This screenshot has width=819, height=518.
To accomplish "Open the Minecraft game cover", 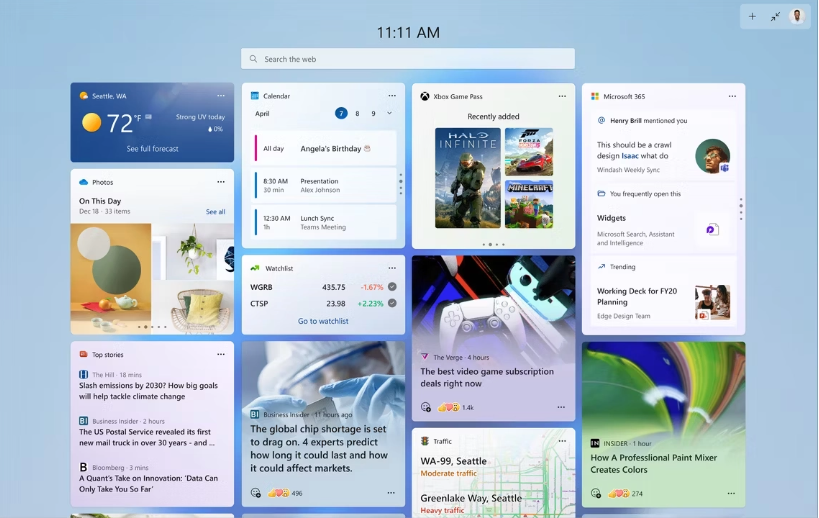I will [529, 204].
